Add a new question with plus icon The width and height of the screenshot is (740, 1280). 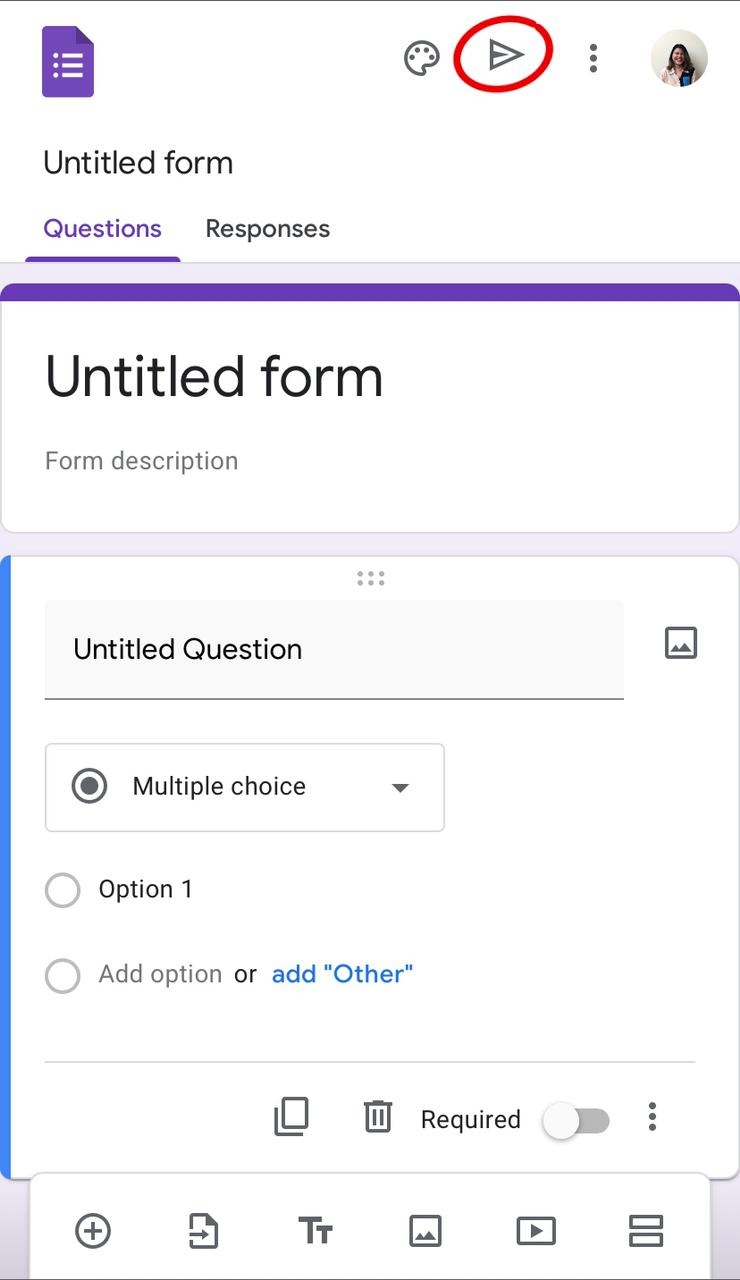point(93,1231)
